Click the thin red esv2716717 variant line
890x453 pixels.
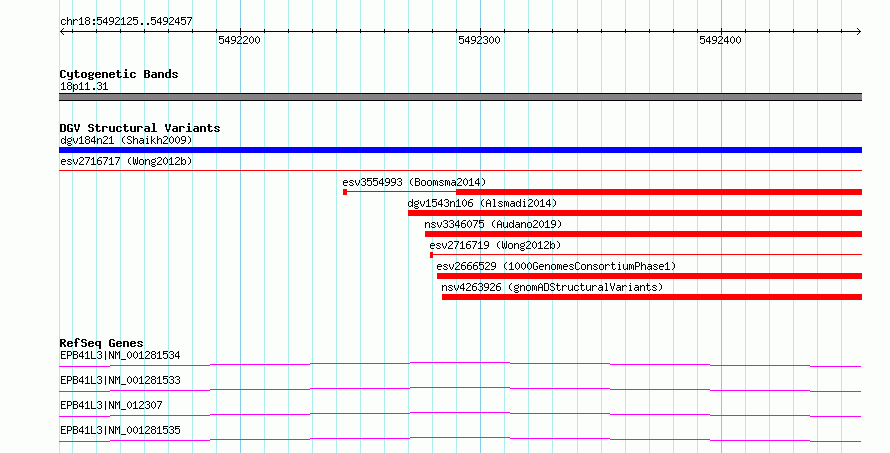coord(460,170)
